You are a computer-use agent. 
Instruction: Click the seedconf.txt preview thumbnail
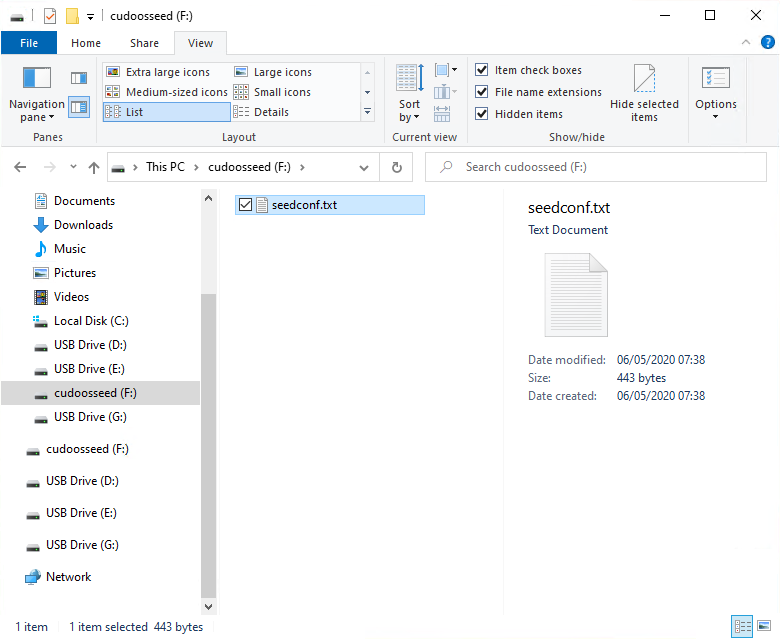[576, 295]
